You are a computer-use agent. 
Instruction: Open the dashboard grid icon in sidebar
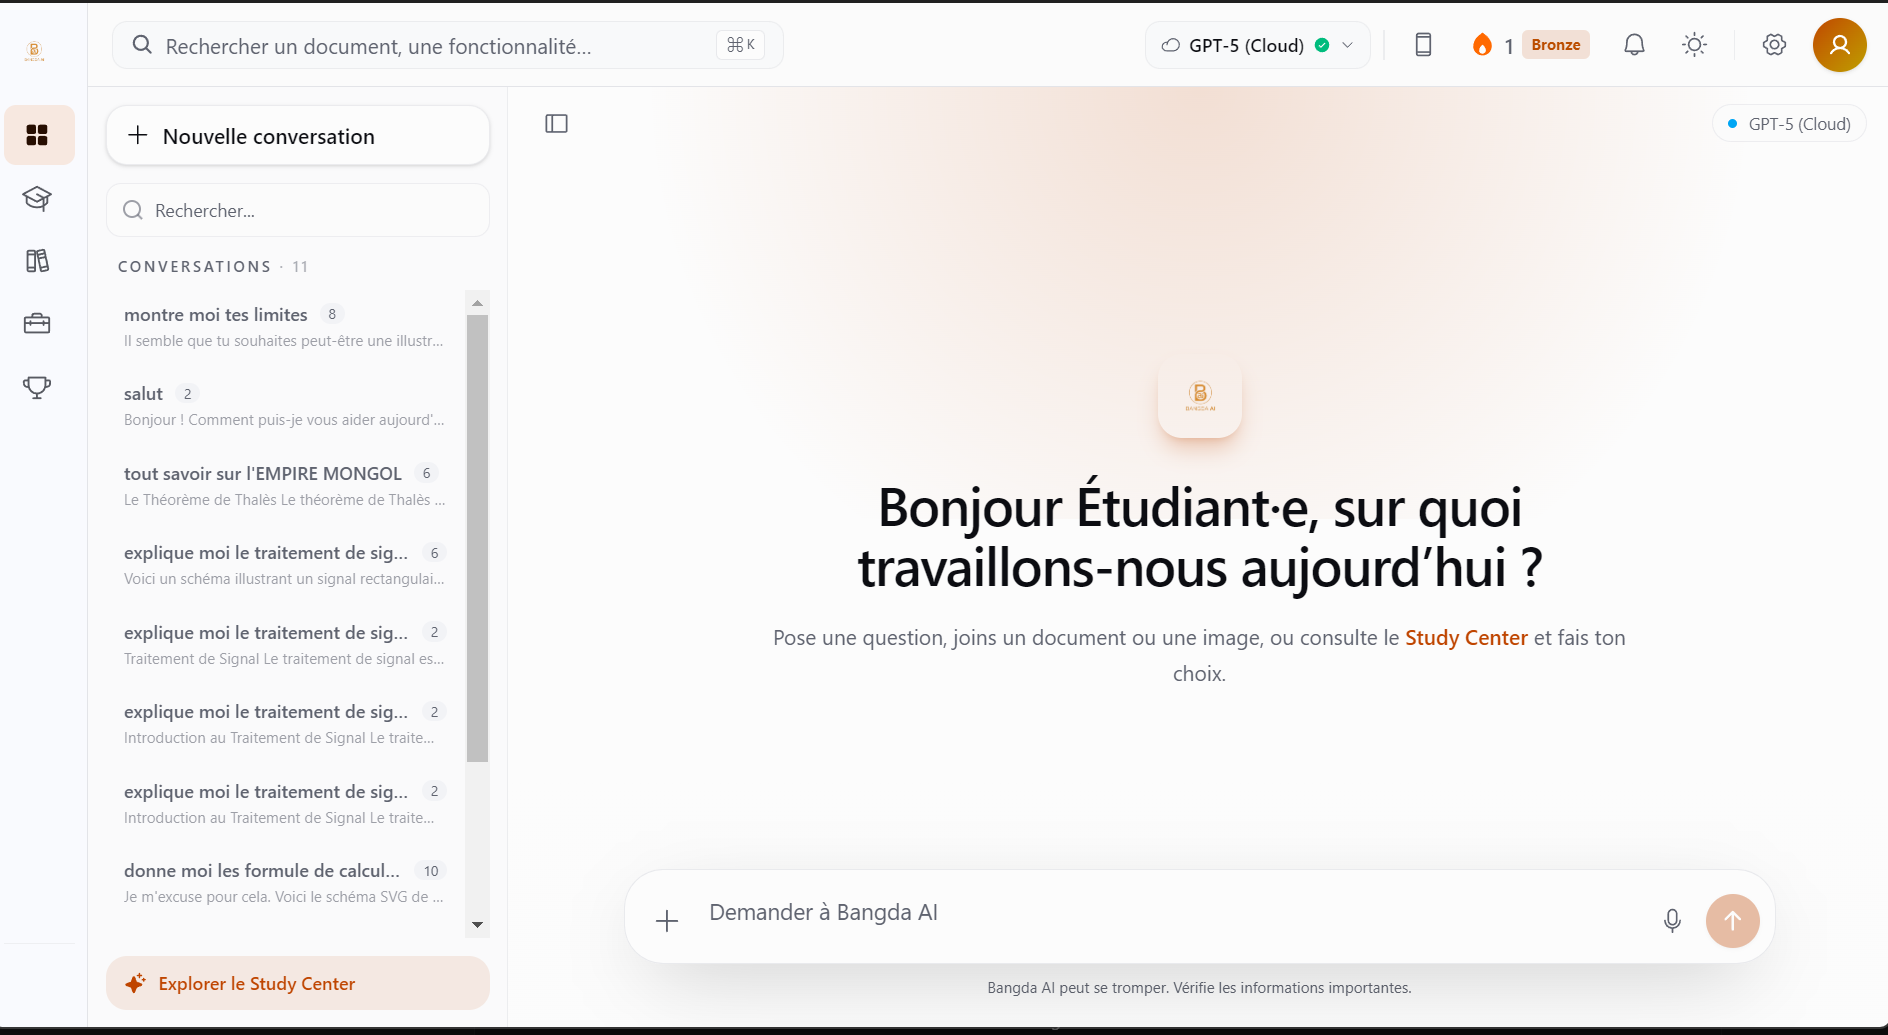click(x=37, y=135)
